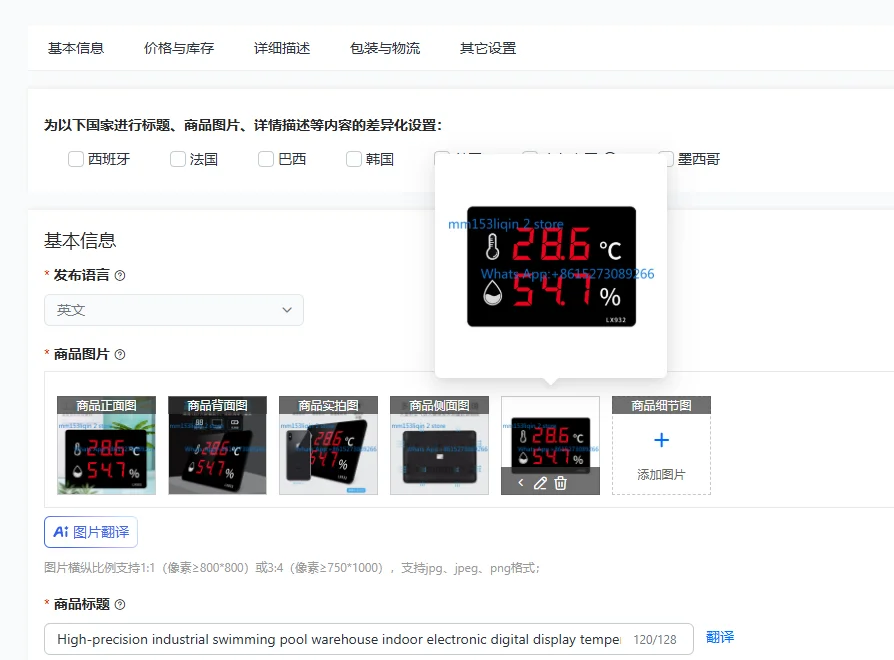The width and height of the screenshot is (894, 660).
Task: Click the AI 图片翻译 button
Action: coord(91,532)
